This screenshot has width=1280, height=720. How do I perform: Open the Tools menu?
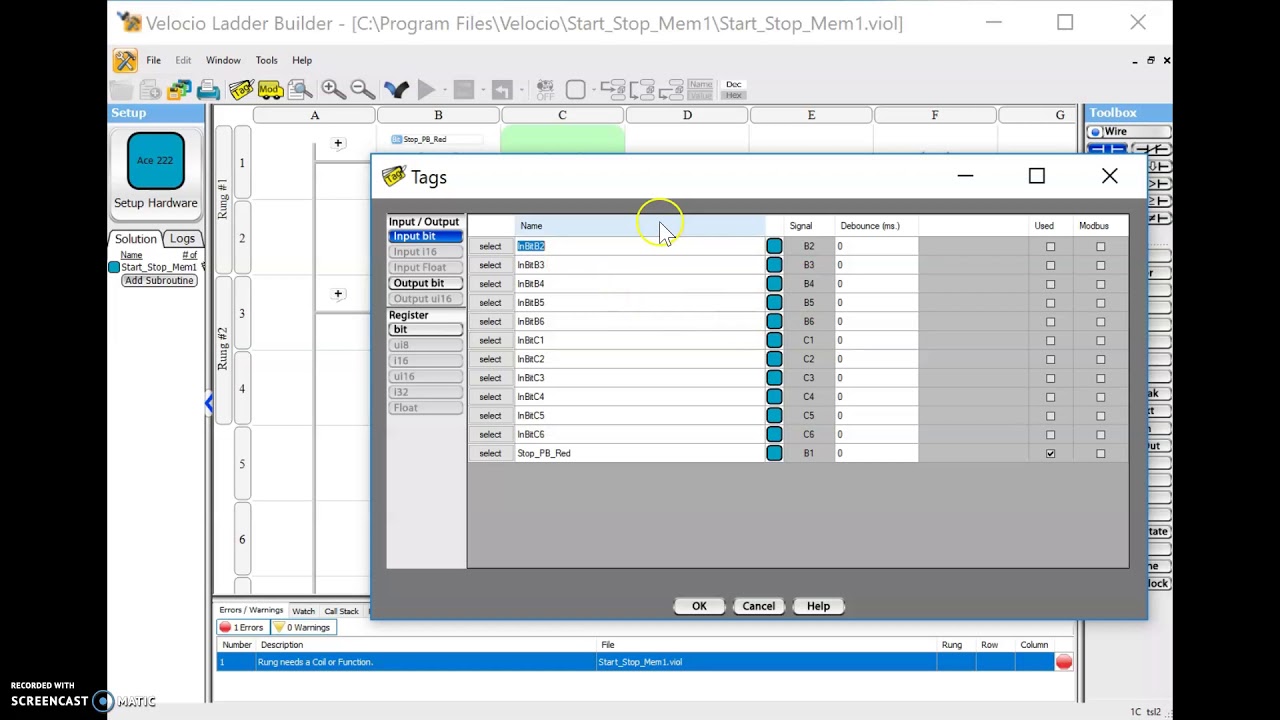click(266, 60)
